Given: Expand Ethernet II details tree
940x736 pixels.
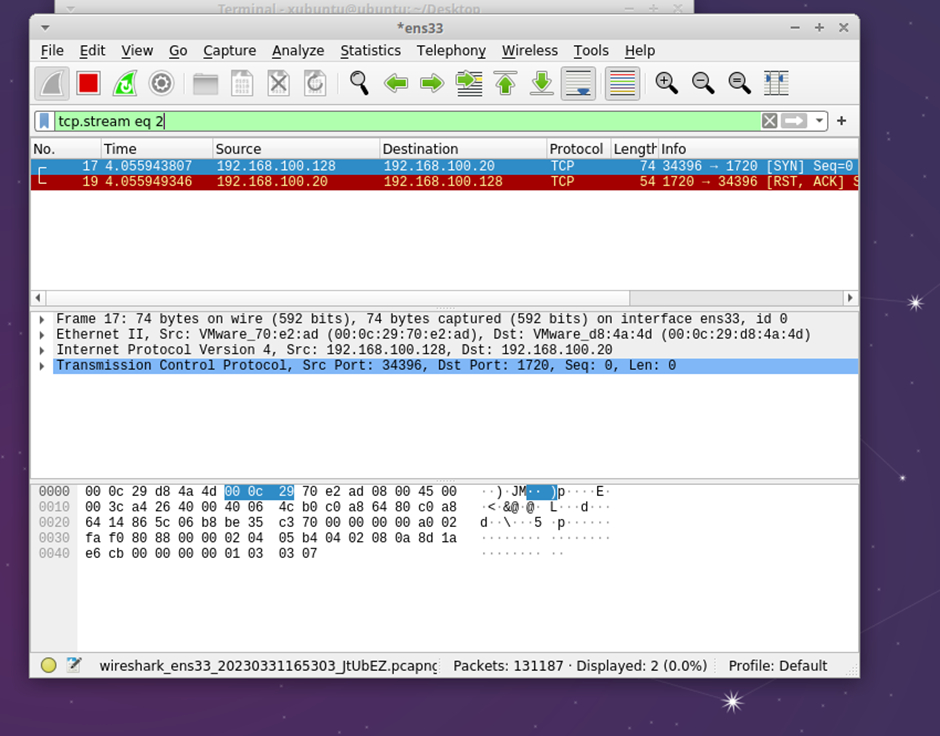Looking at the screenshot, I should click(42, 335).
